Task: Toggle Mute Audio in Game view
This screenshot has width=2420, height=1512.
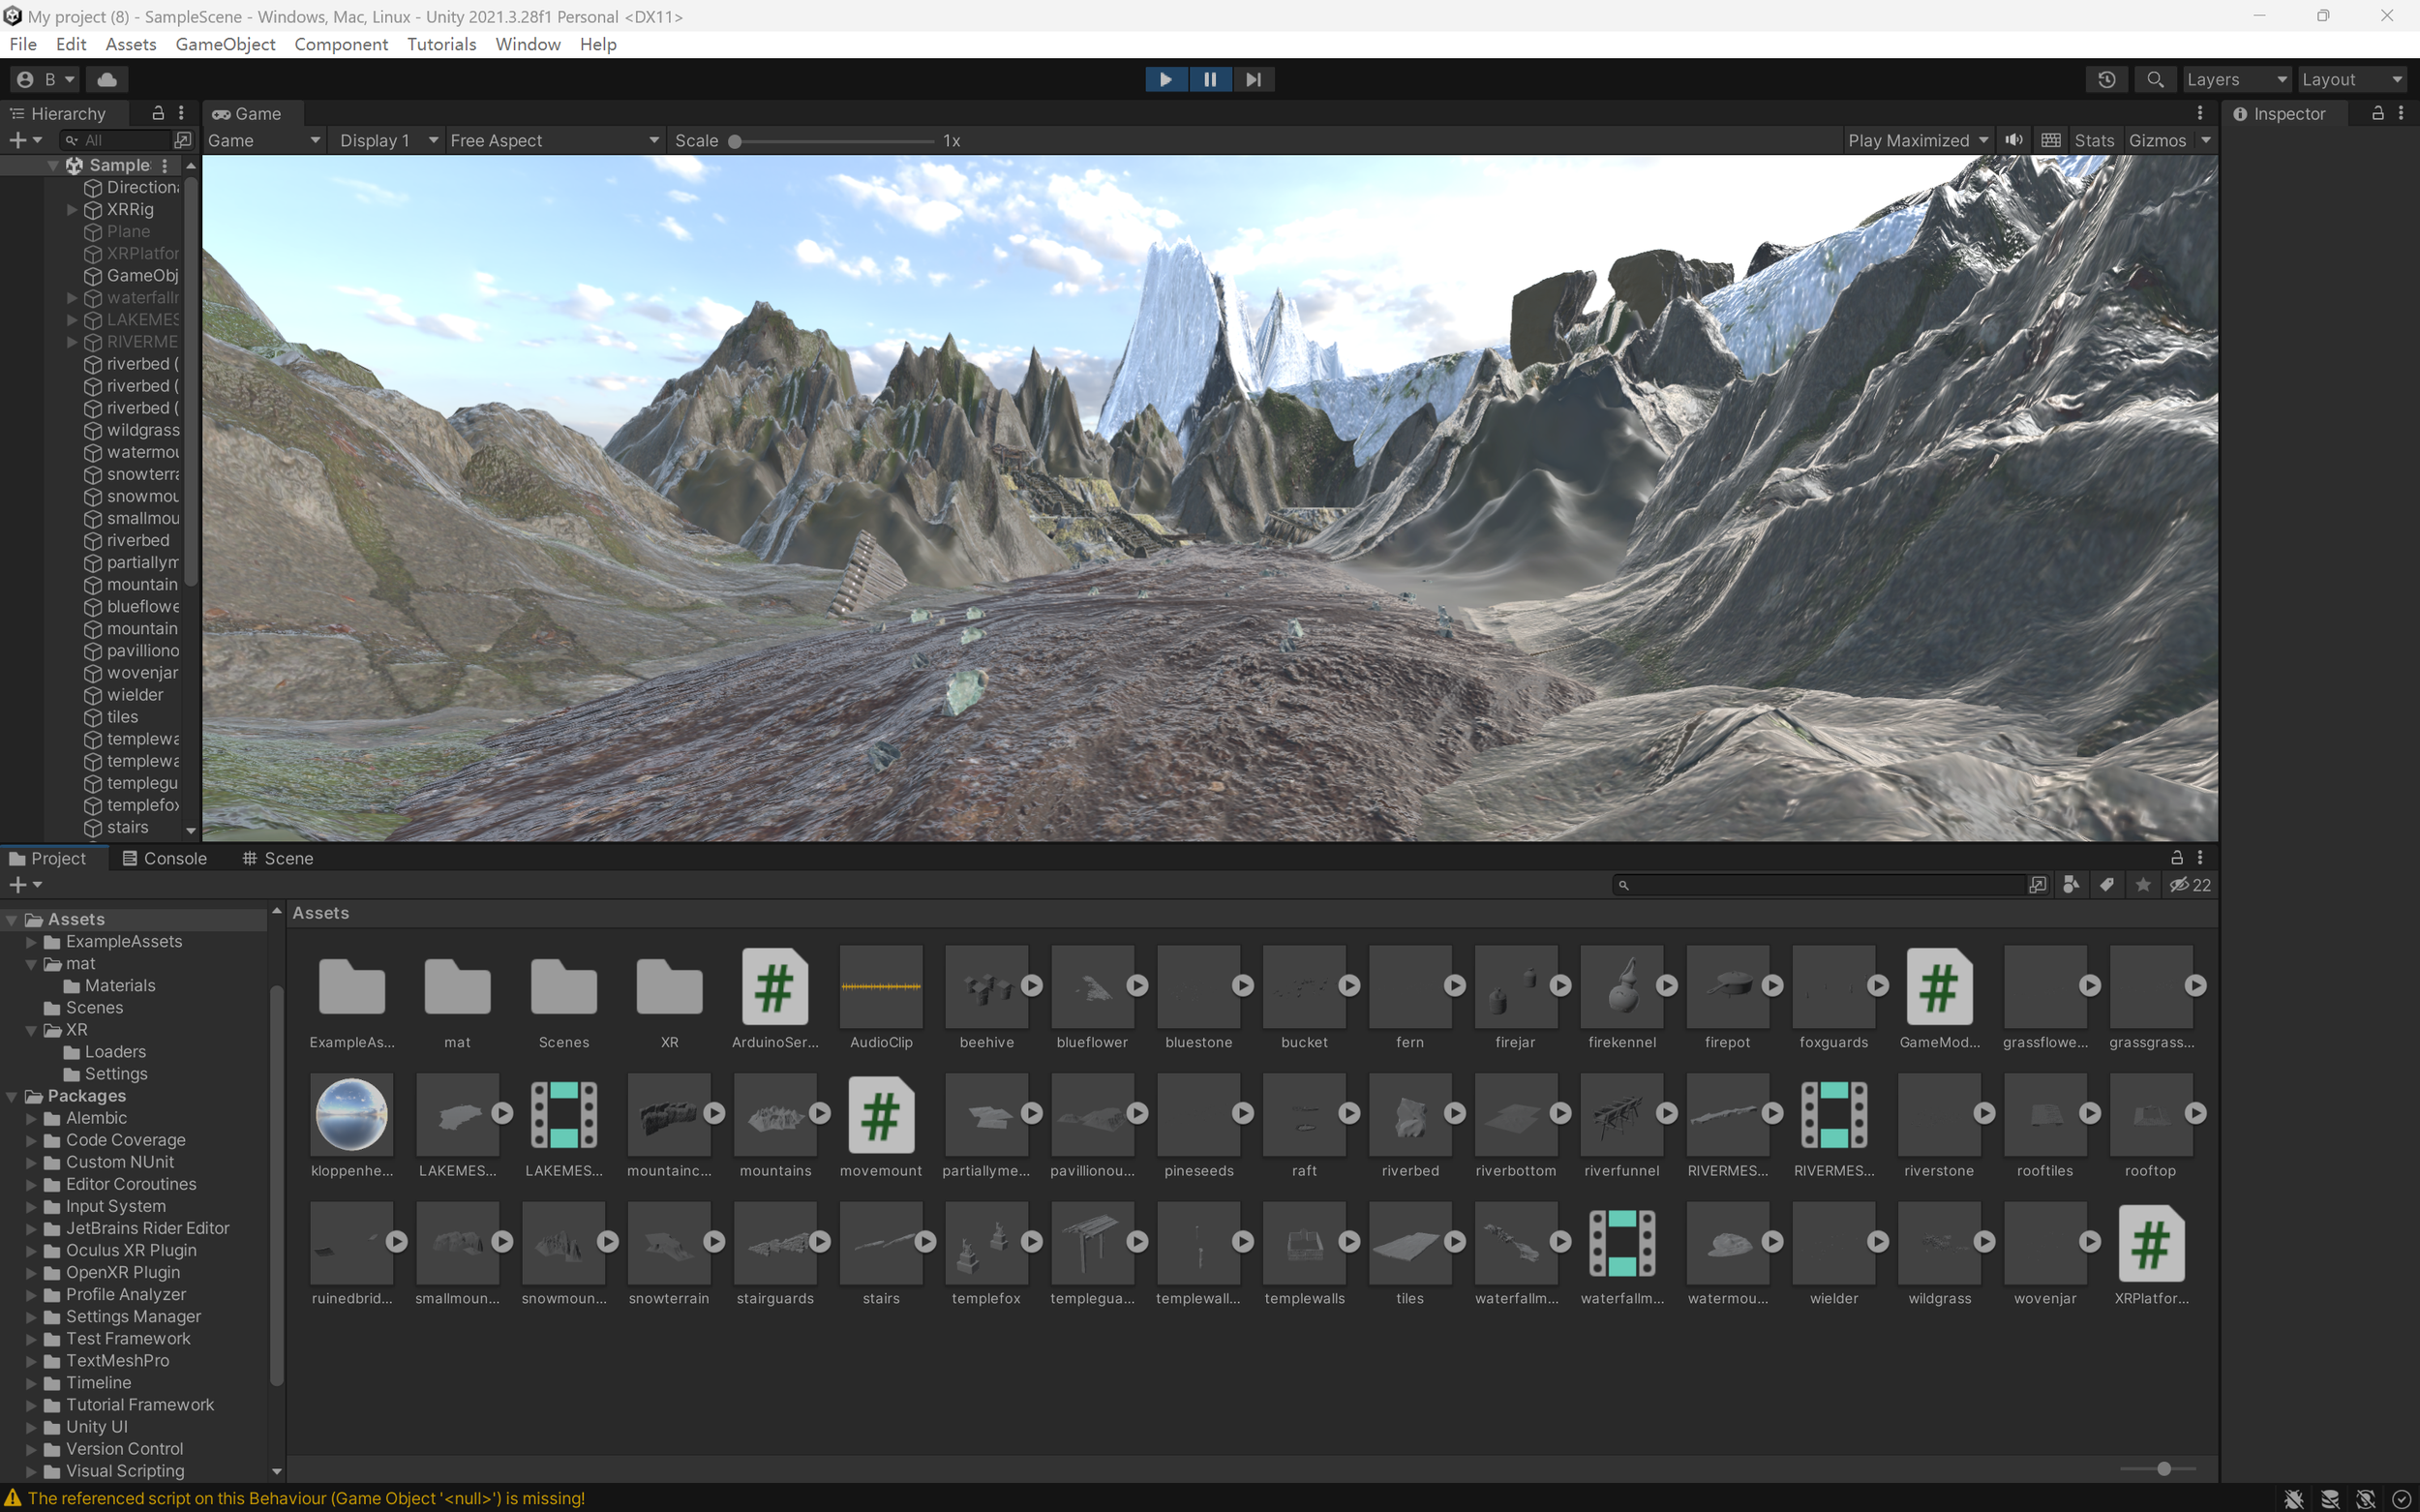Action: pos(2014,140)
